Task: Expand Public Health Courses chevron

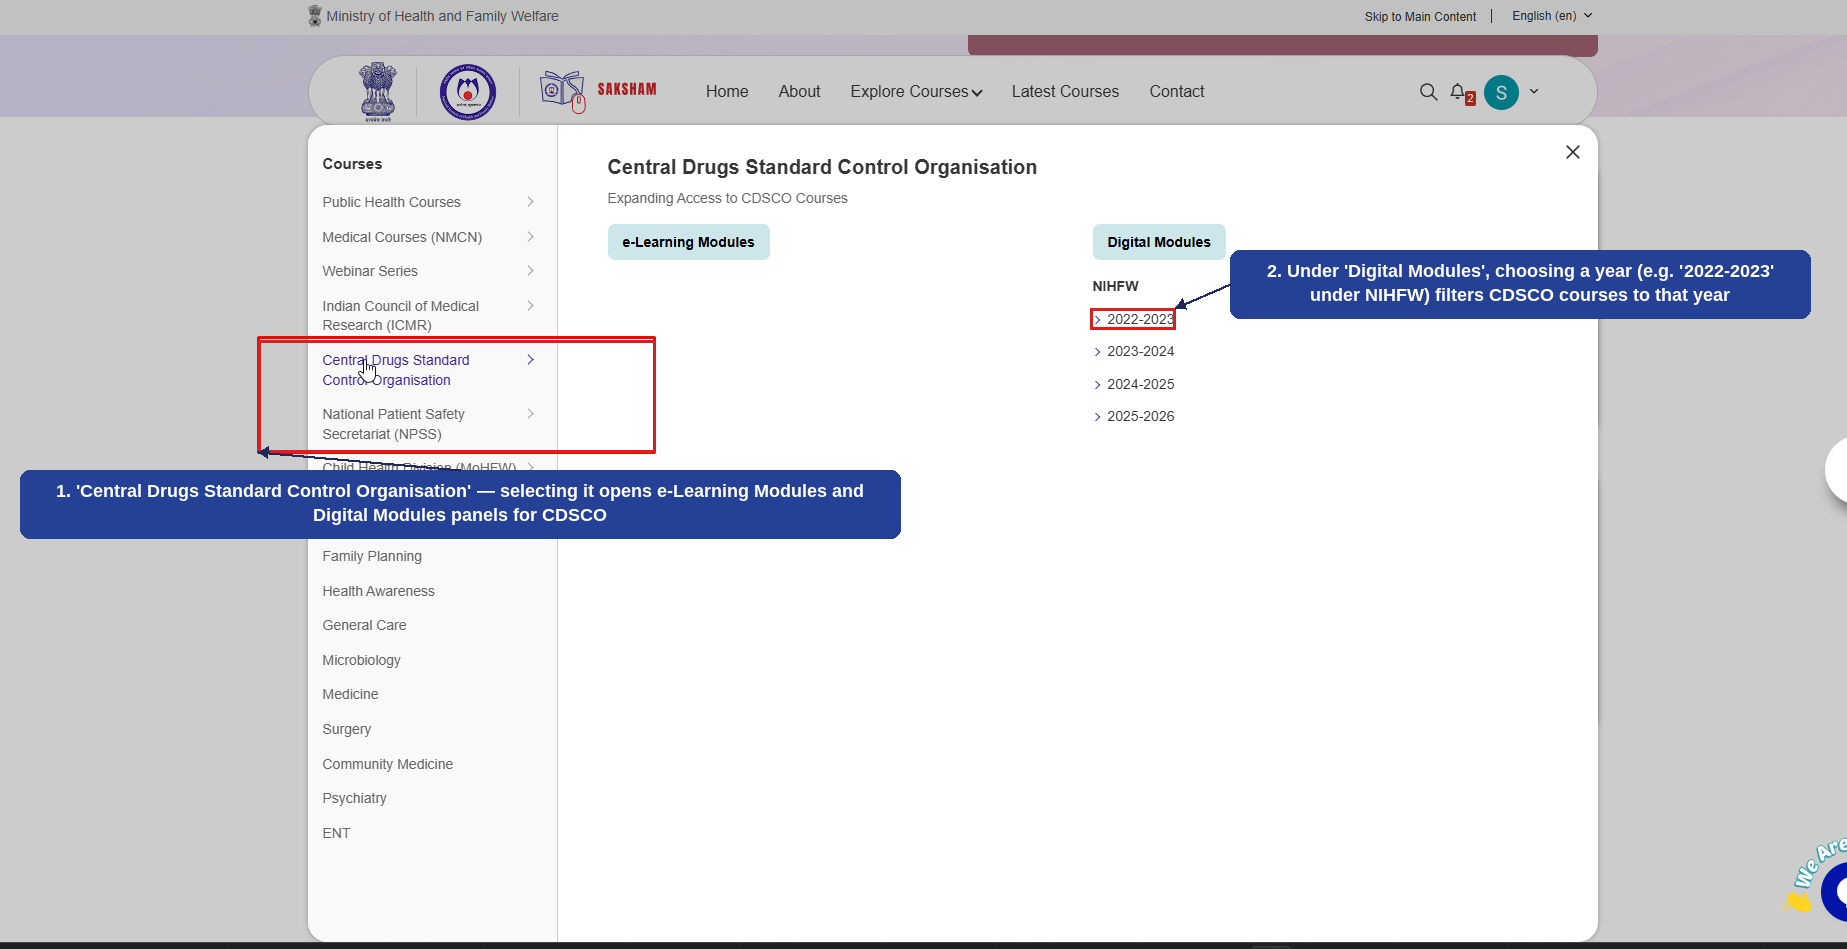Action: 530,202
